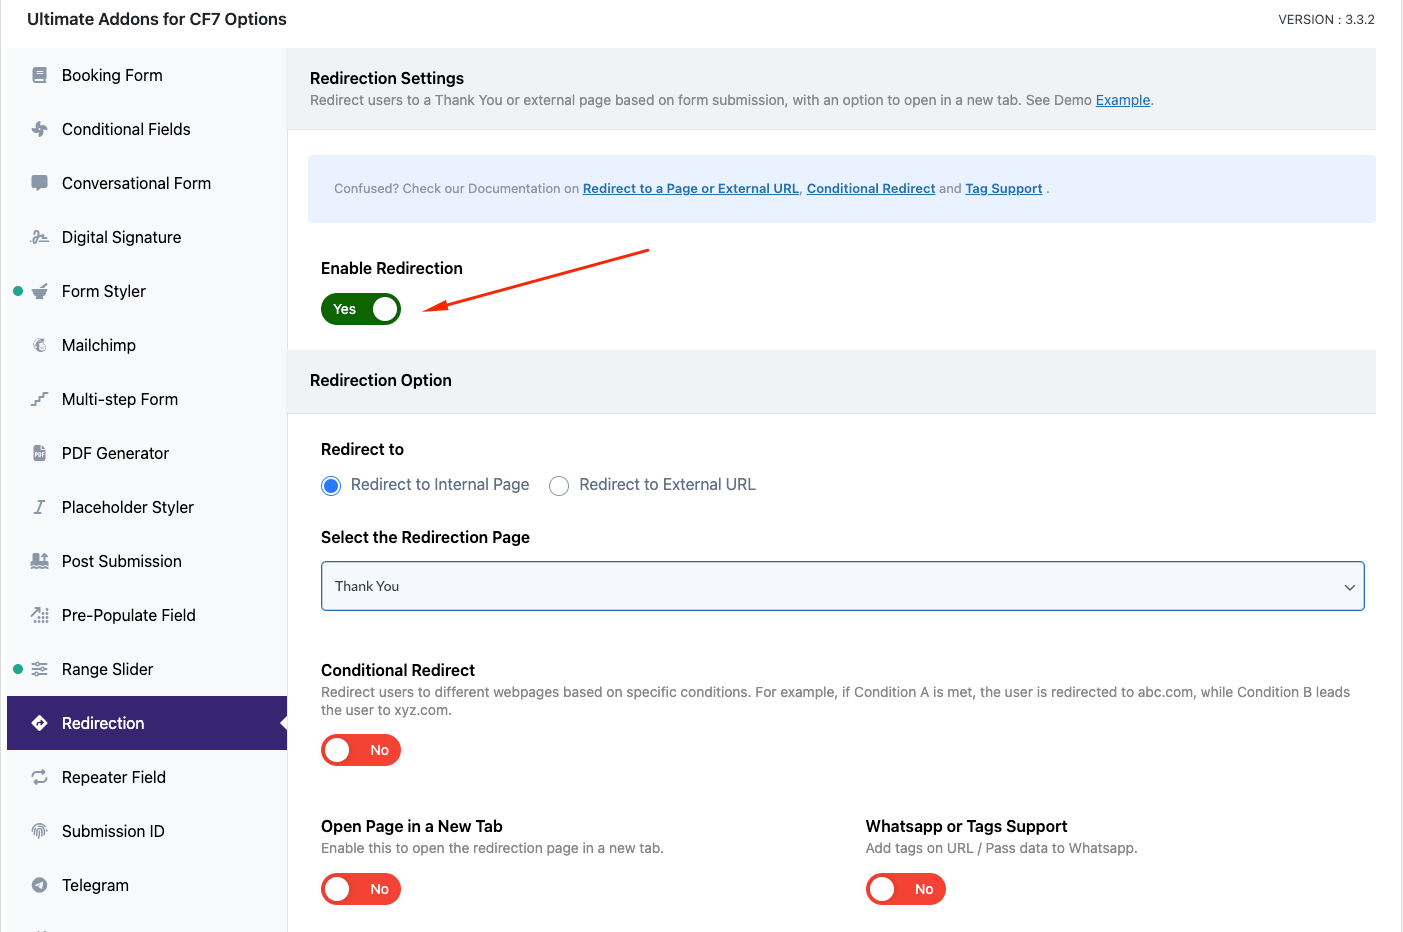Click the Conversational Form chat icon

(40, 182)
